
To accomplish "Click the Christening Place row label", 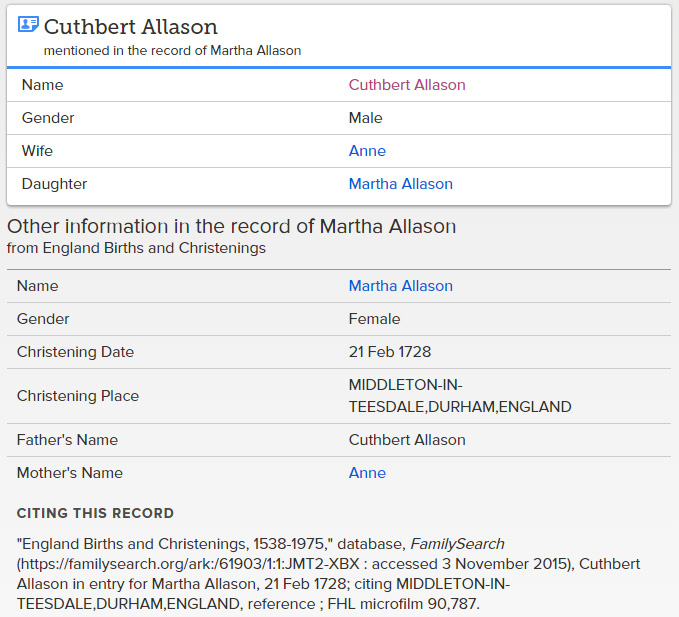I will (78, 396).
